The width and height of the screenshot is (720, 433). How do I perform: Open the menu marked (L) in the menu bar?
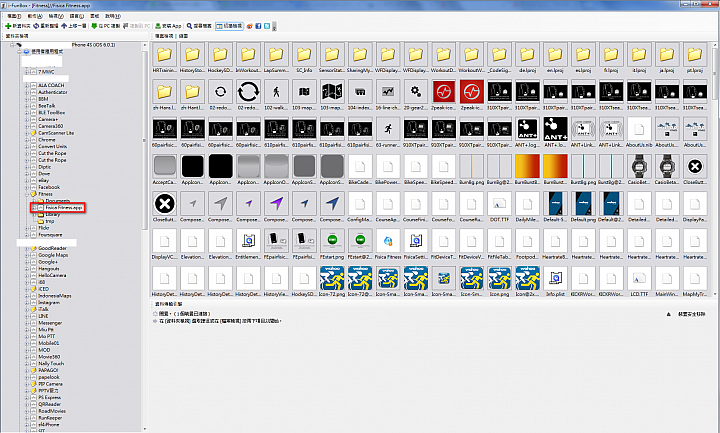77,16
